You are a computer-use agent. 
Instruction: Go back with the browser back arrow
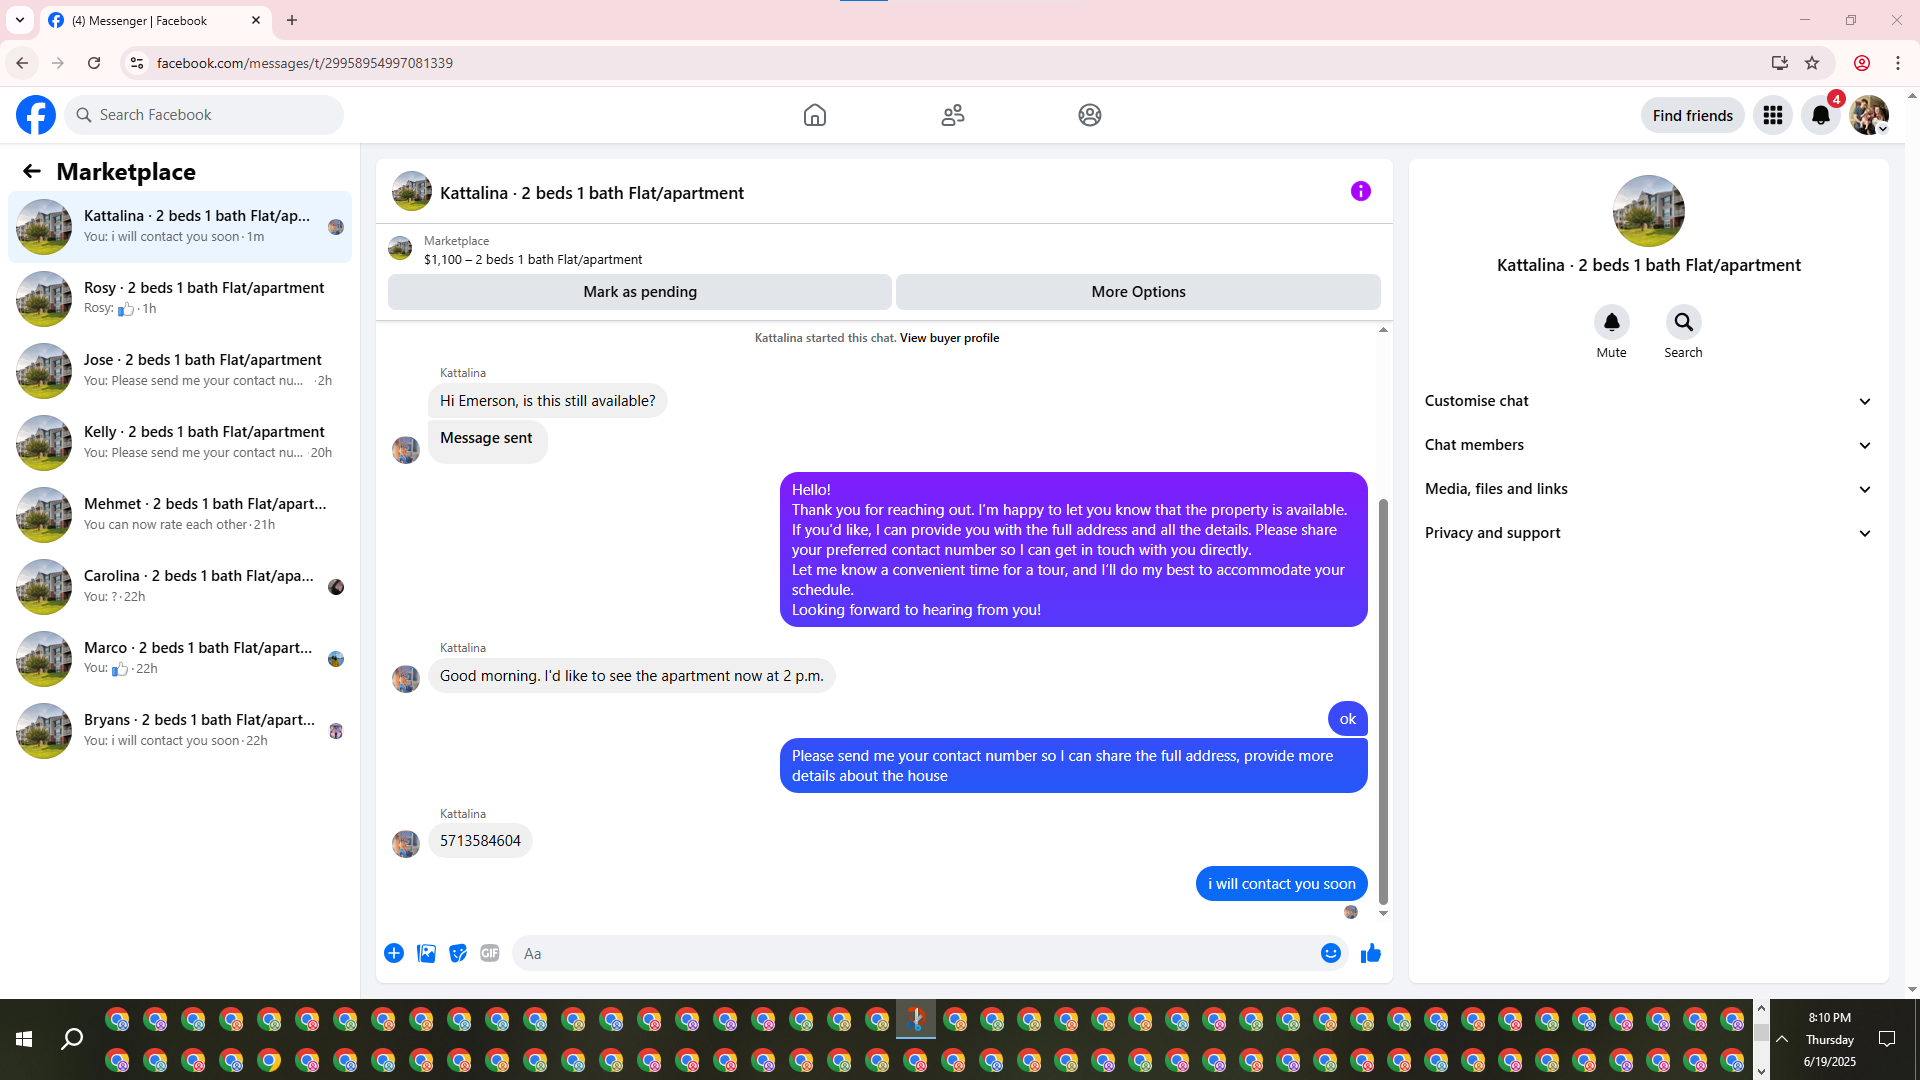pyautogui.click(x=22, y=63)
